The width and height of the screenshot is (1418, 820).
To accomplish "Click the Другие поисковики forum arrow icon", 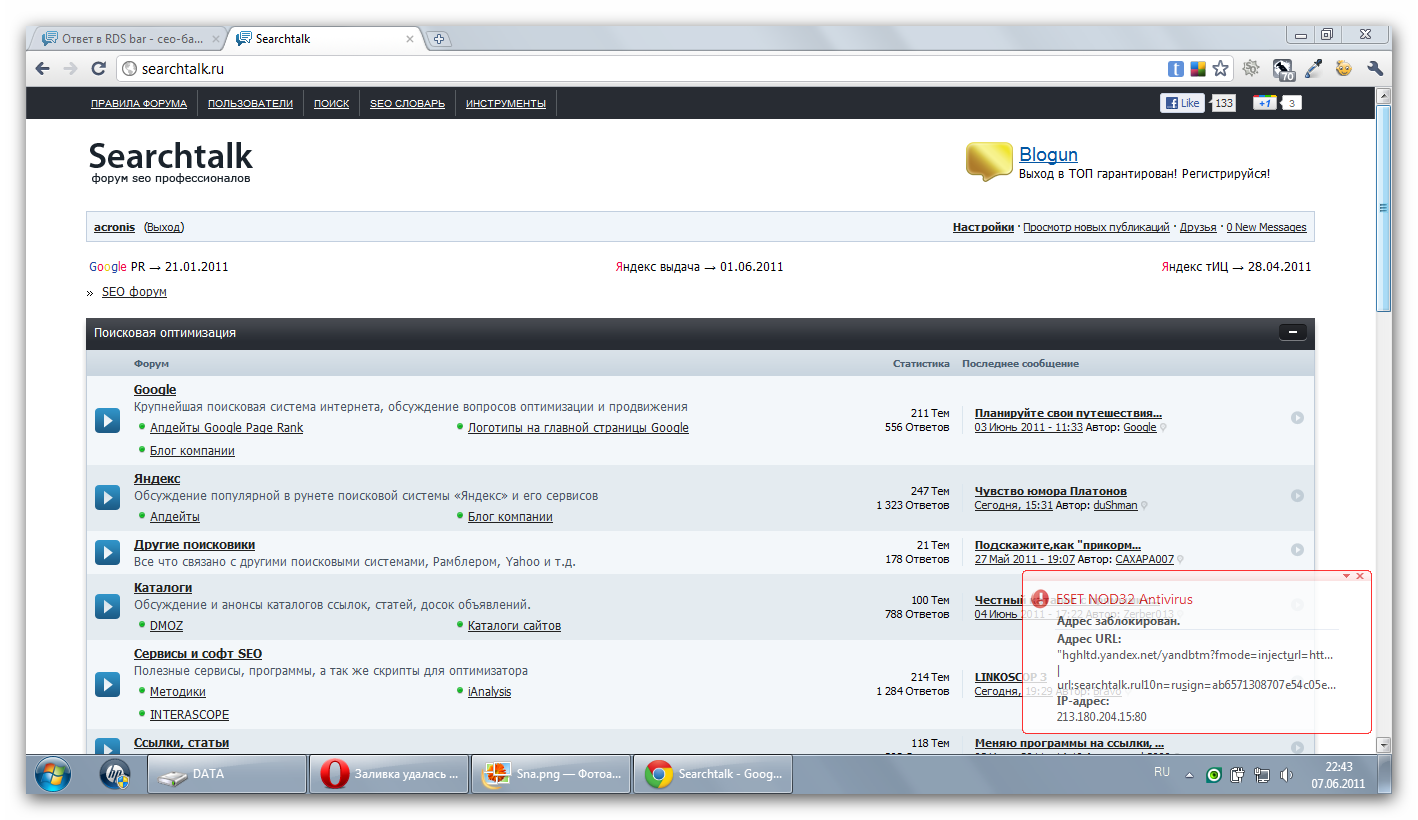I will (107, 552).
